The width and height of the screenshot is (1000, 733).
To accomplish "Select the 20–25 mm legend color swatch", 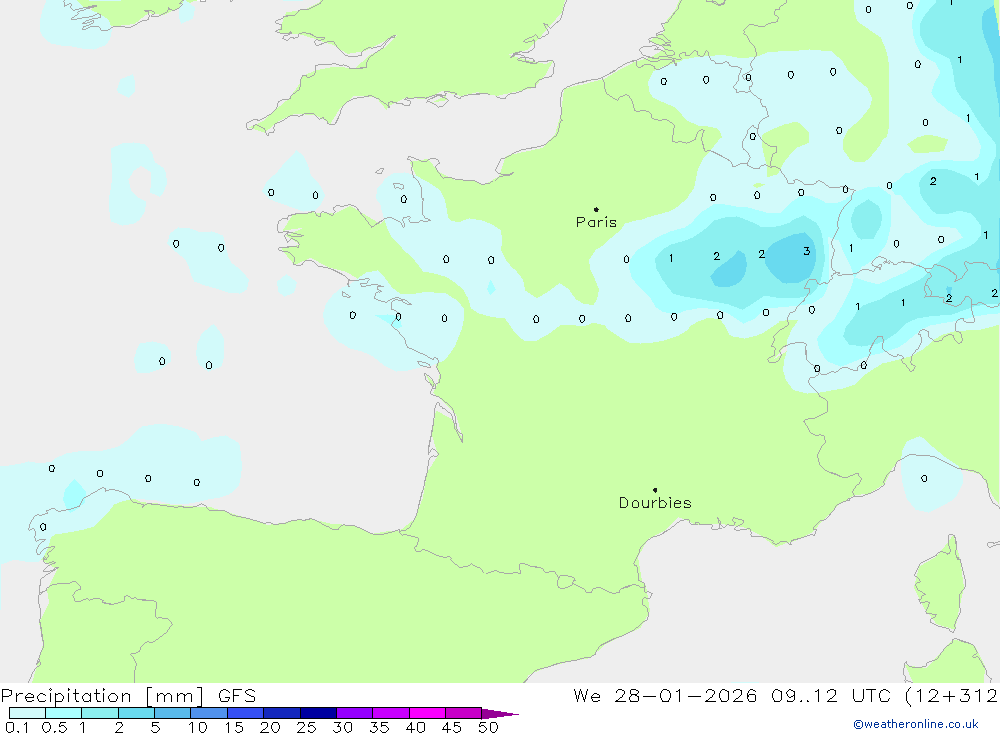I will pos(281,713).
